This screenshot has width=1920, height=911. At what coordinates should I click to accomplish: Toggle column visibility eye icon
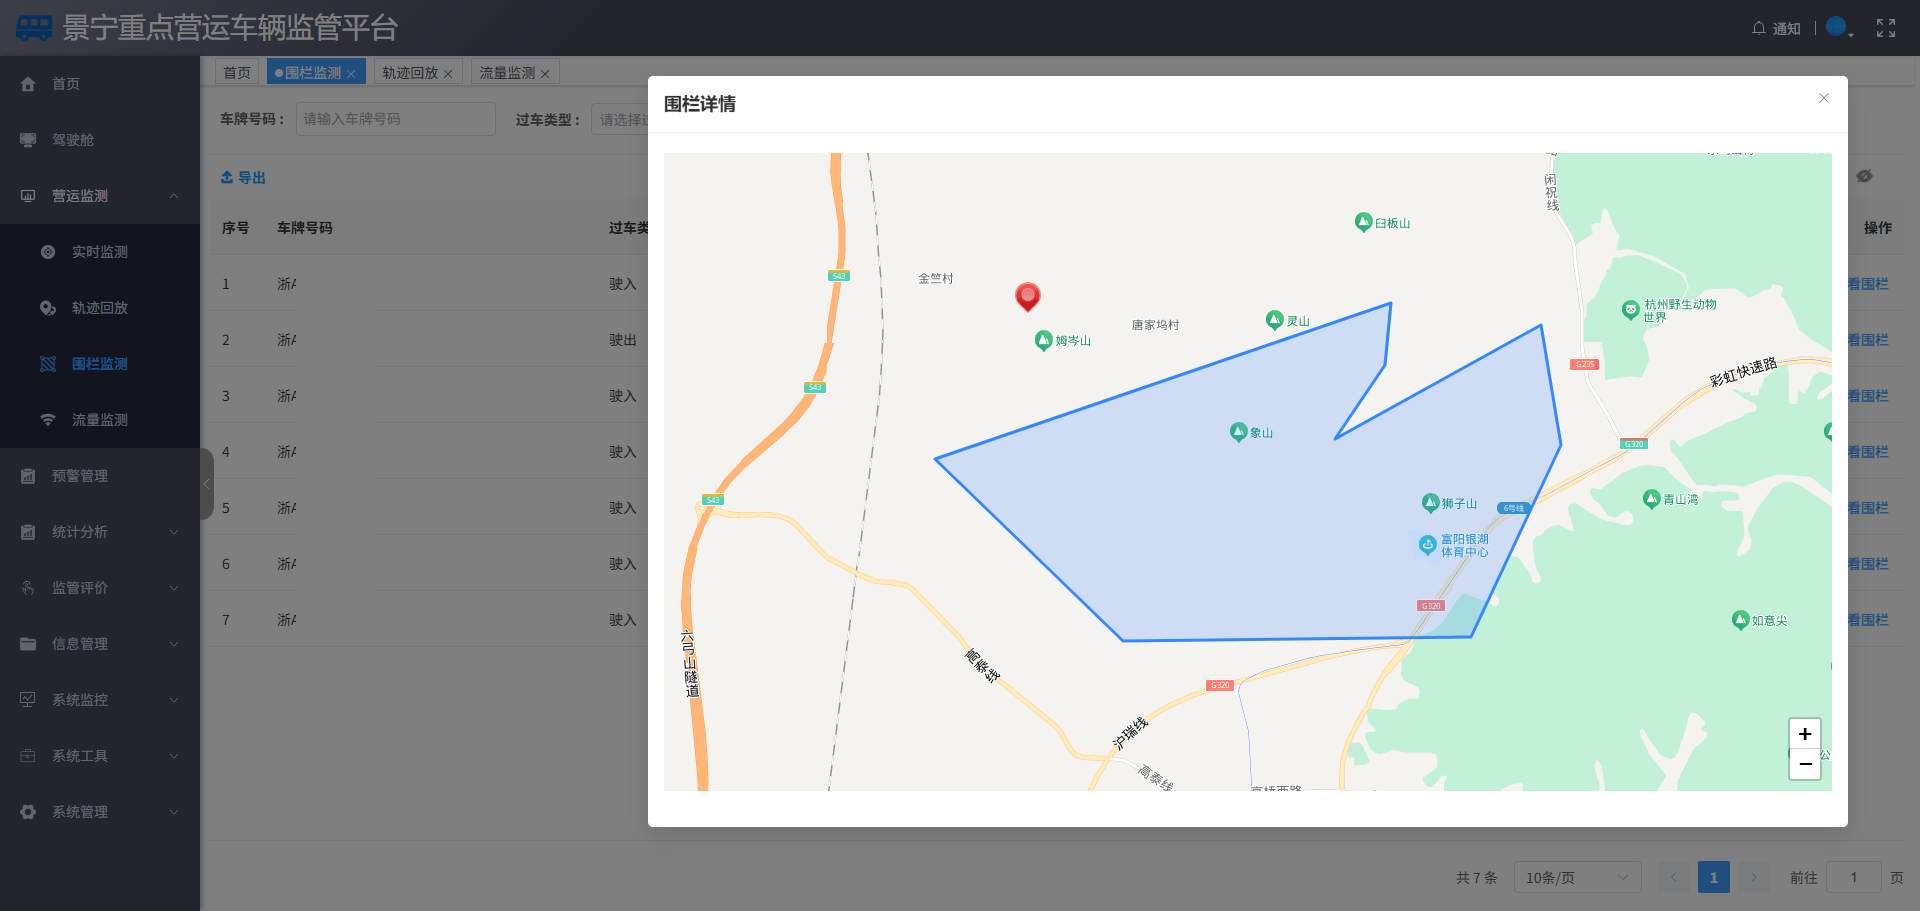coord(1864,176)
